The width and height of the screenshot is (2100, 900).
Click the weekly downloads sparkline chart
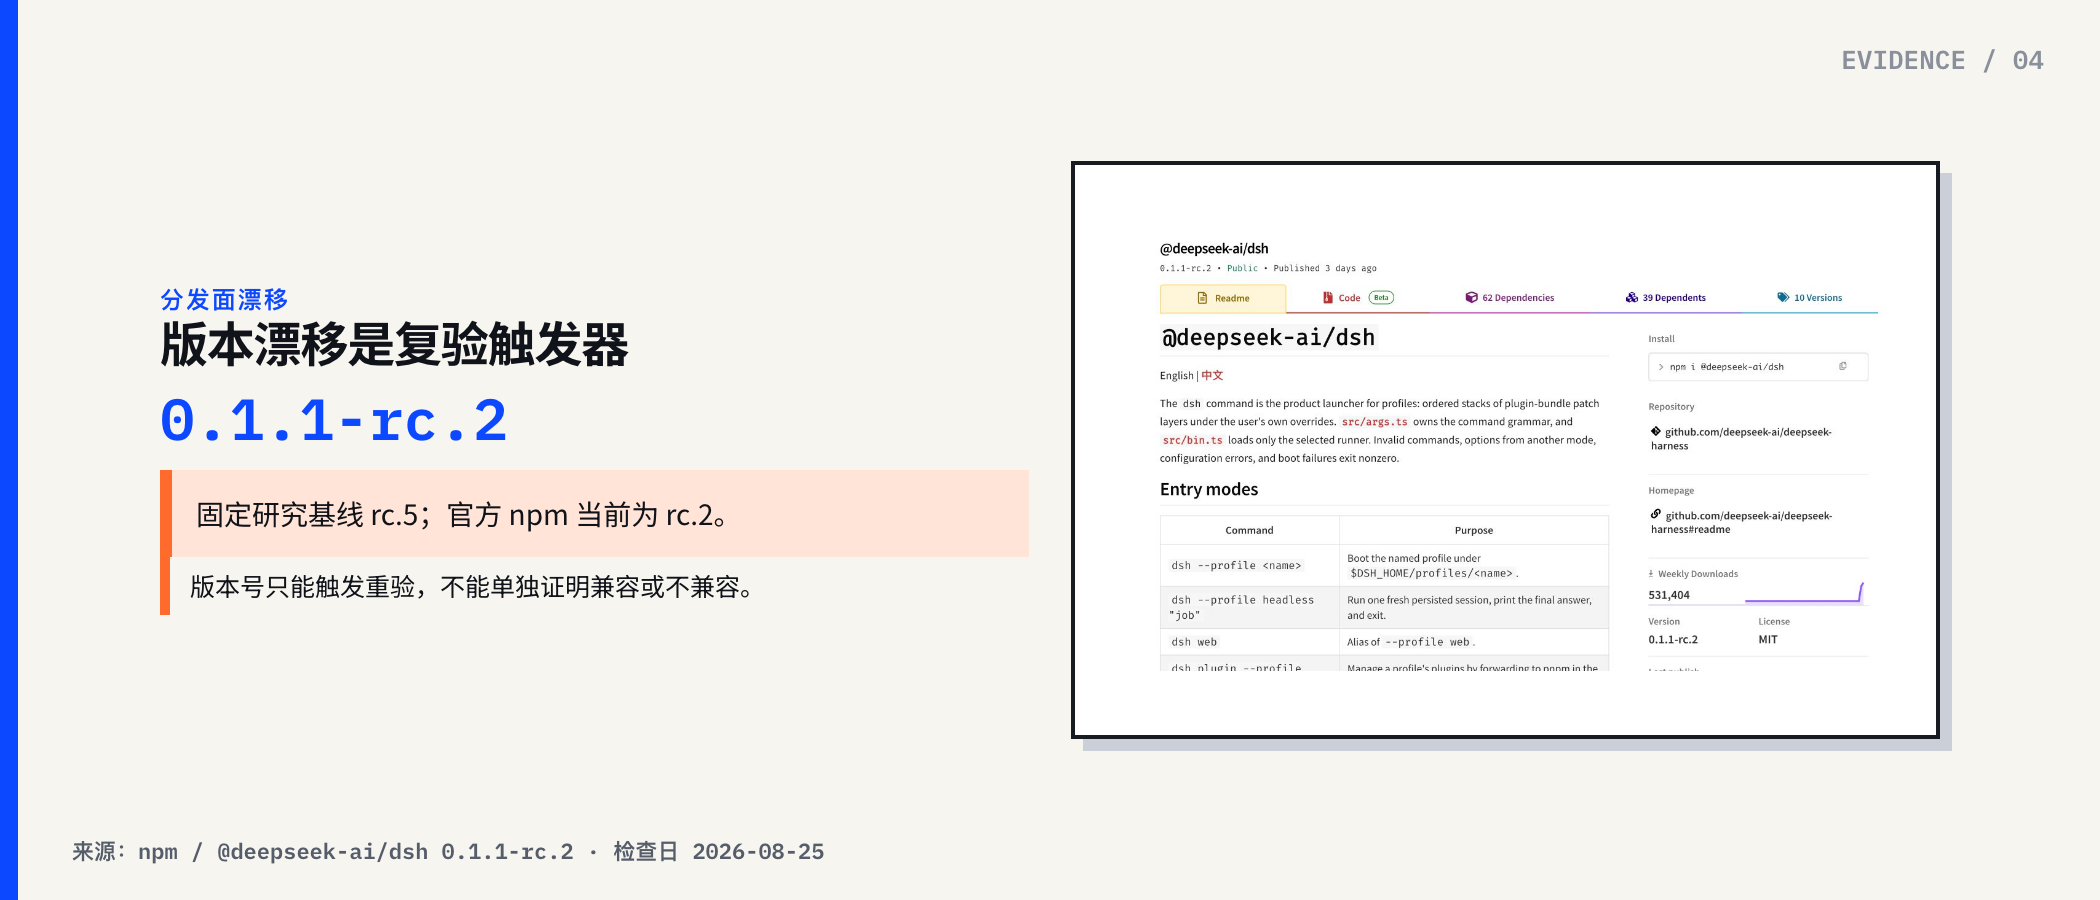click(1805, 593)
